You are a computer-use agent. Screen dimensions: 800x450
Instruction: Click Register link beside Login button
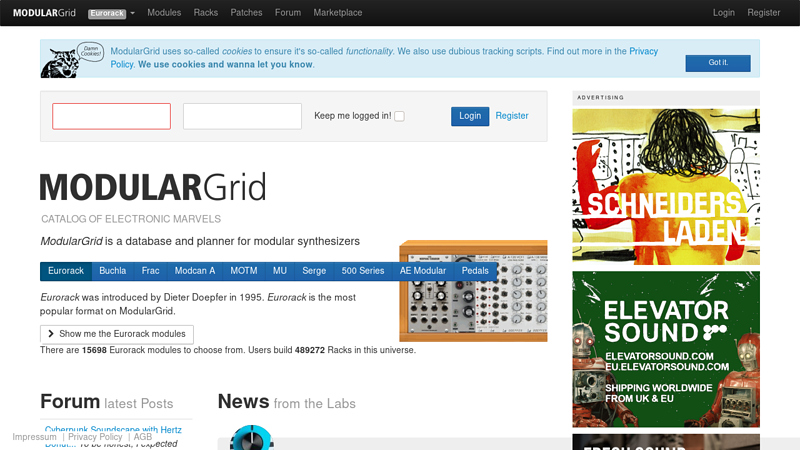[x=512, y=116]
